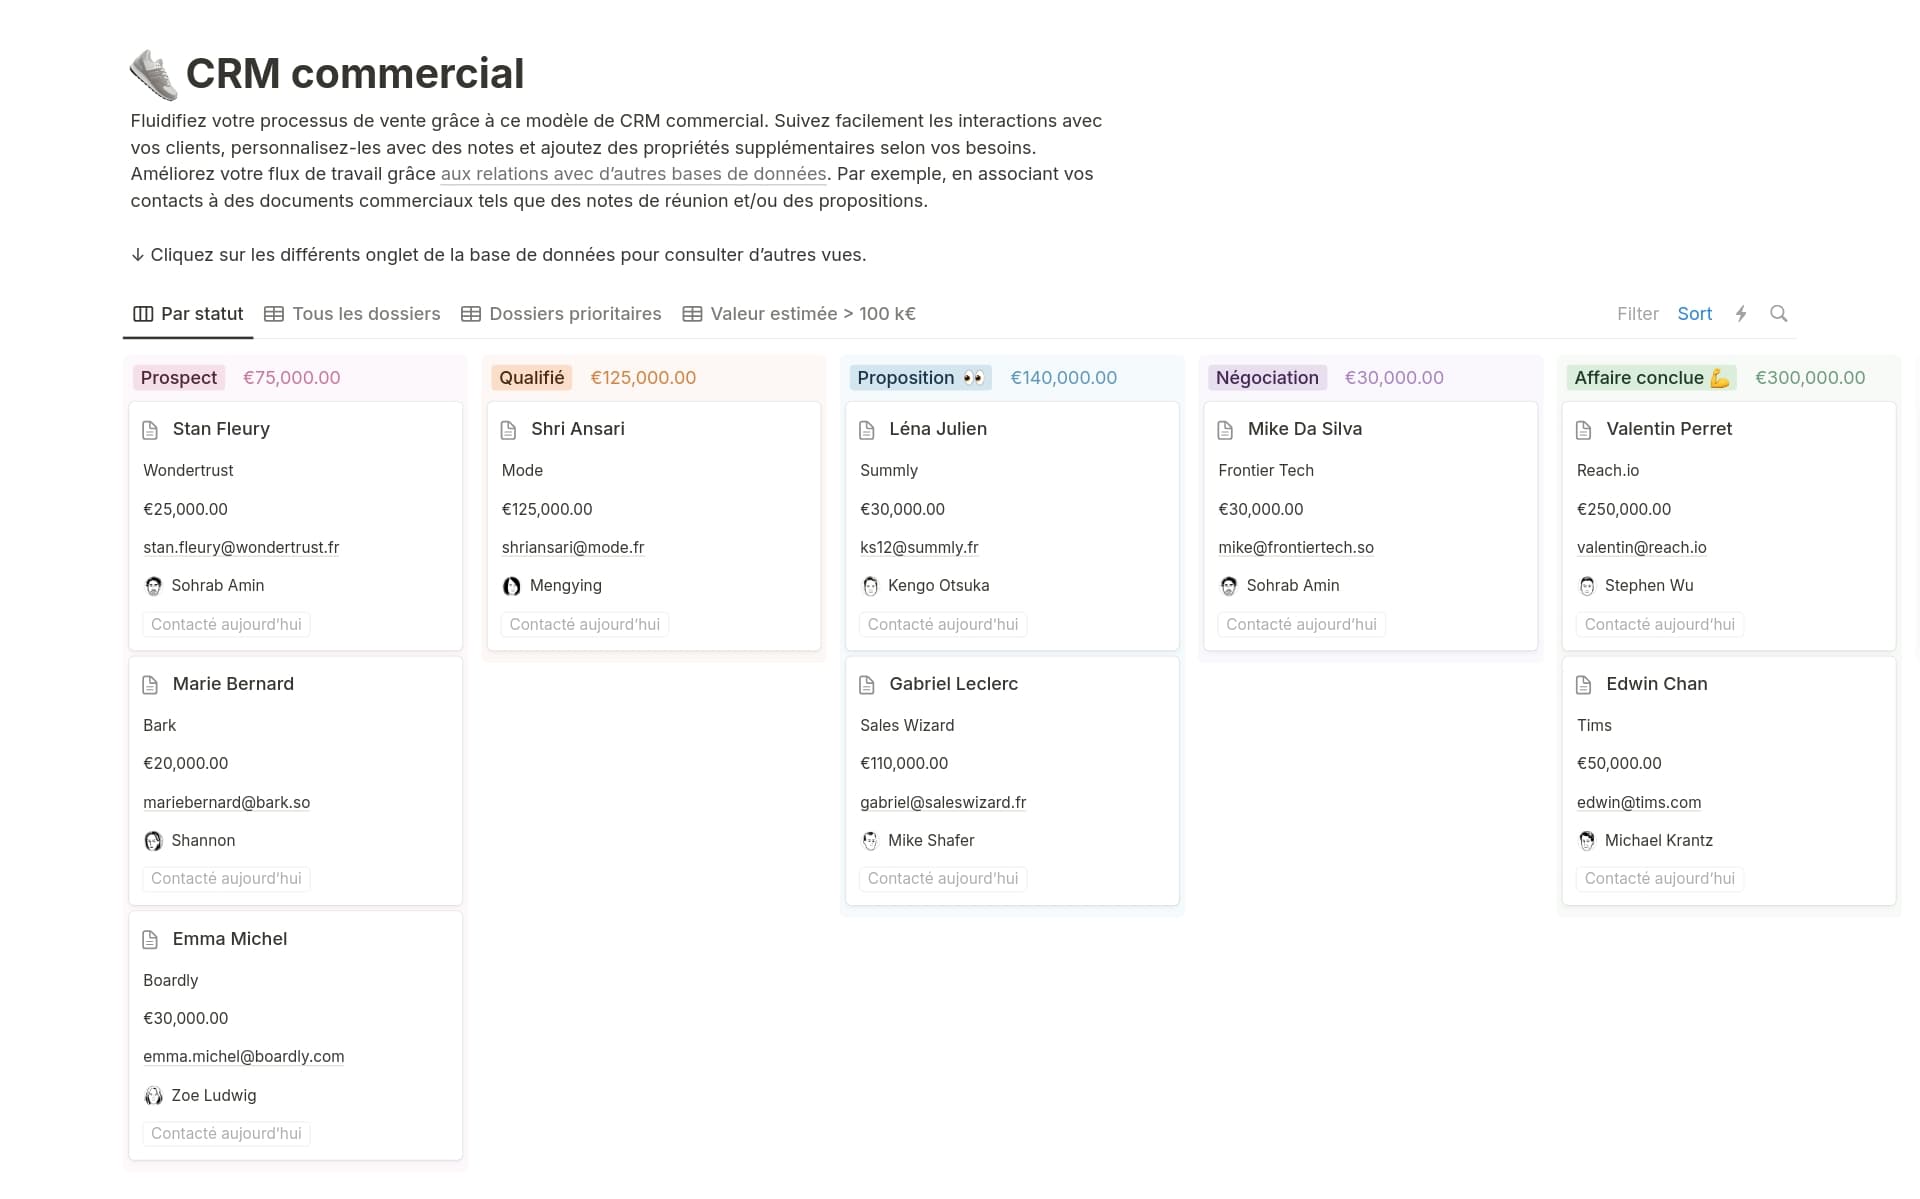Click page icon on Shri Ansari card

click(x=509, y=430)
